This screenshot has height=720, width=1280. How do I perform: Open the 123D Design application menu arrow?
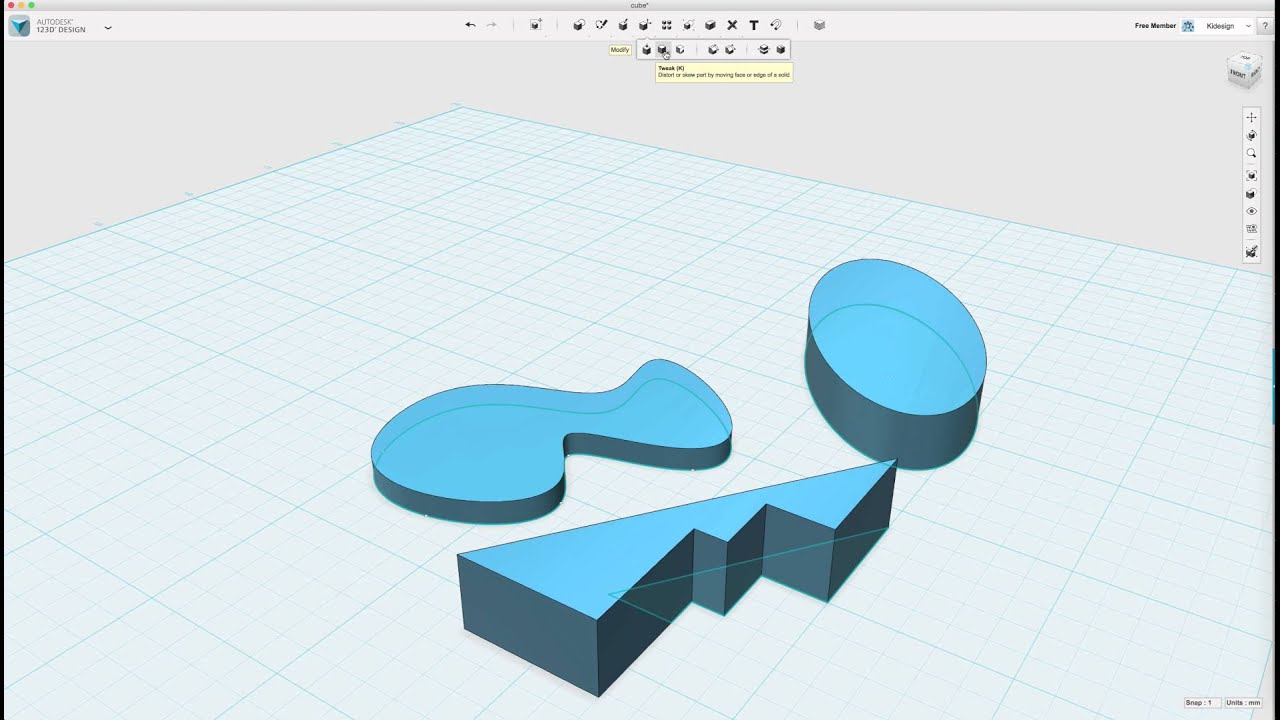(108, 27)
